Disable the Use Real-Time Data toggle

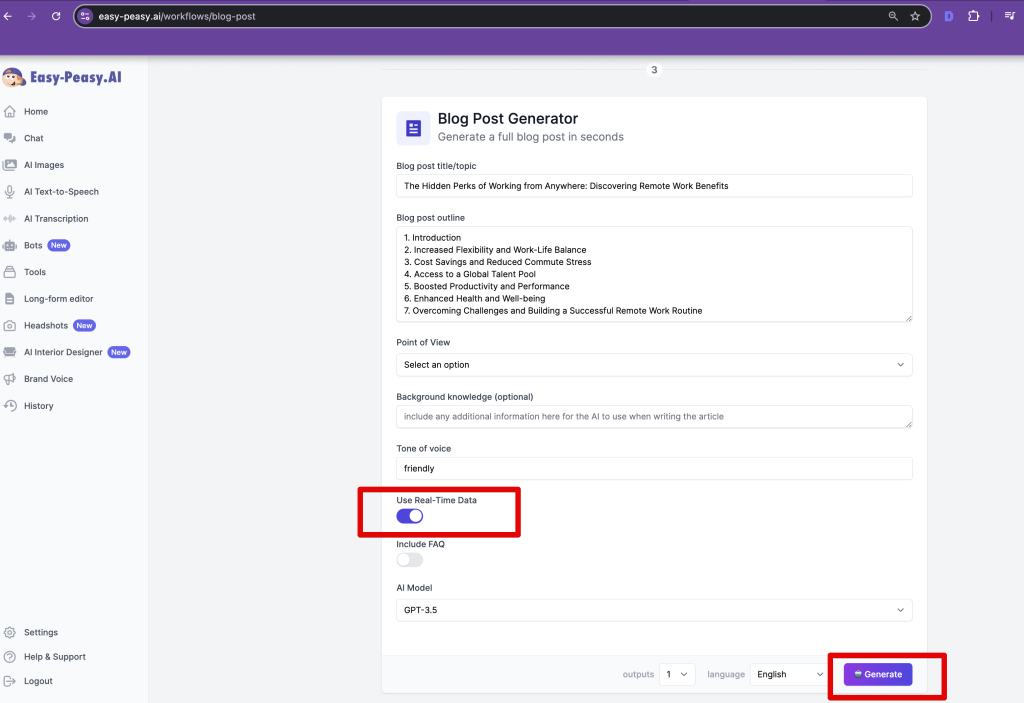coord(410,516)
